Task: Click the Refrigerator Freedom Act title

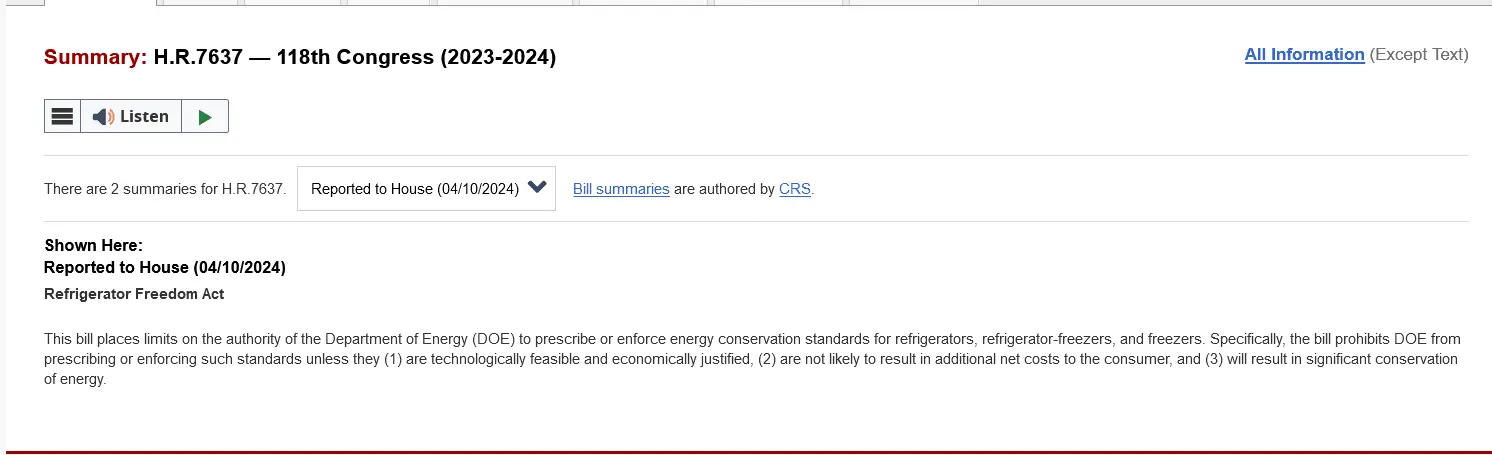Action: click(x=134, y=294)
